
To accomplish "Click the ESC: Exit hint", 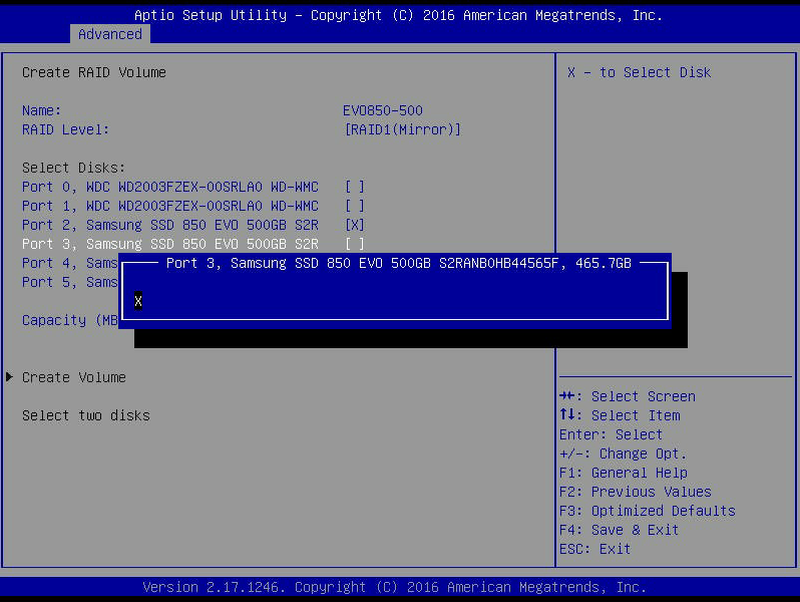I will click(595, 549).
